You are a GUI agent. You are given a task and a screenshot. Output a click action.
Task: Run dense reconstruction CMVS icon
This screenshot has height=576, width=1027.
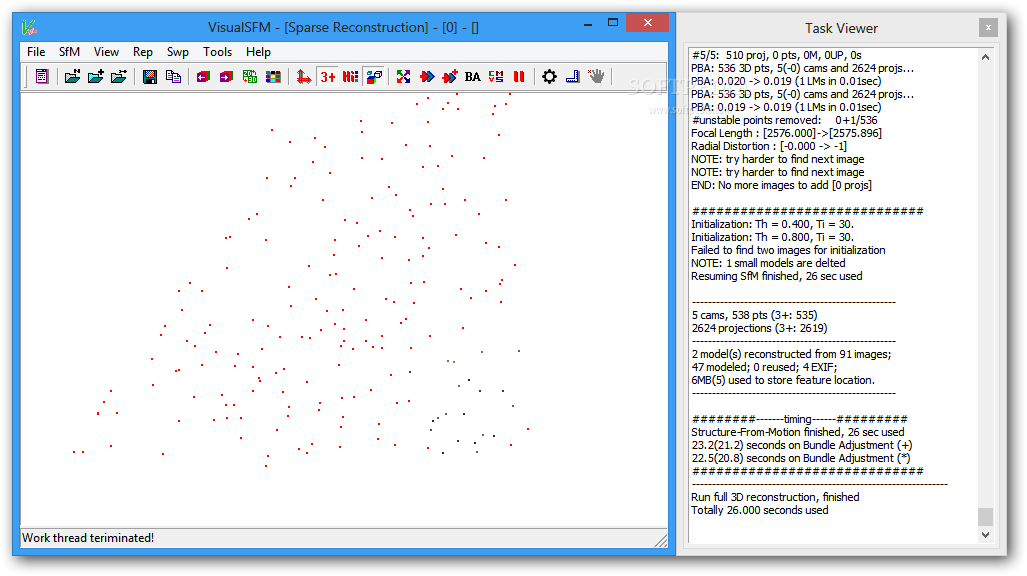(496, 77)
